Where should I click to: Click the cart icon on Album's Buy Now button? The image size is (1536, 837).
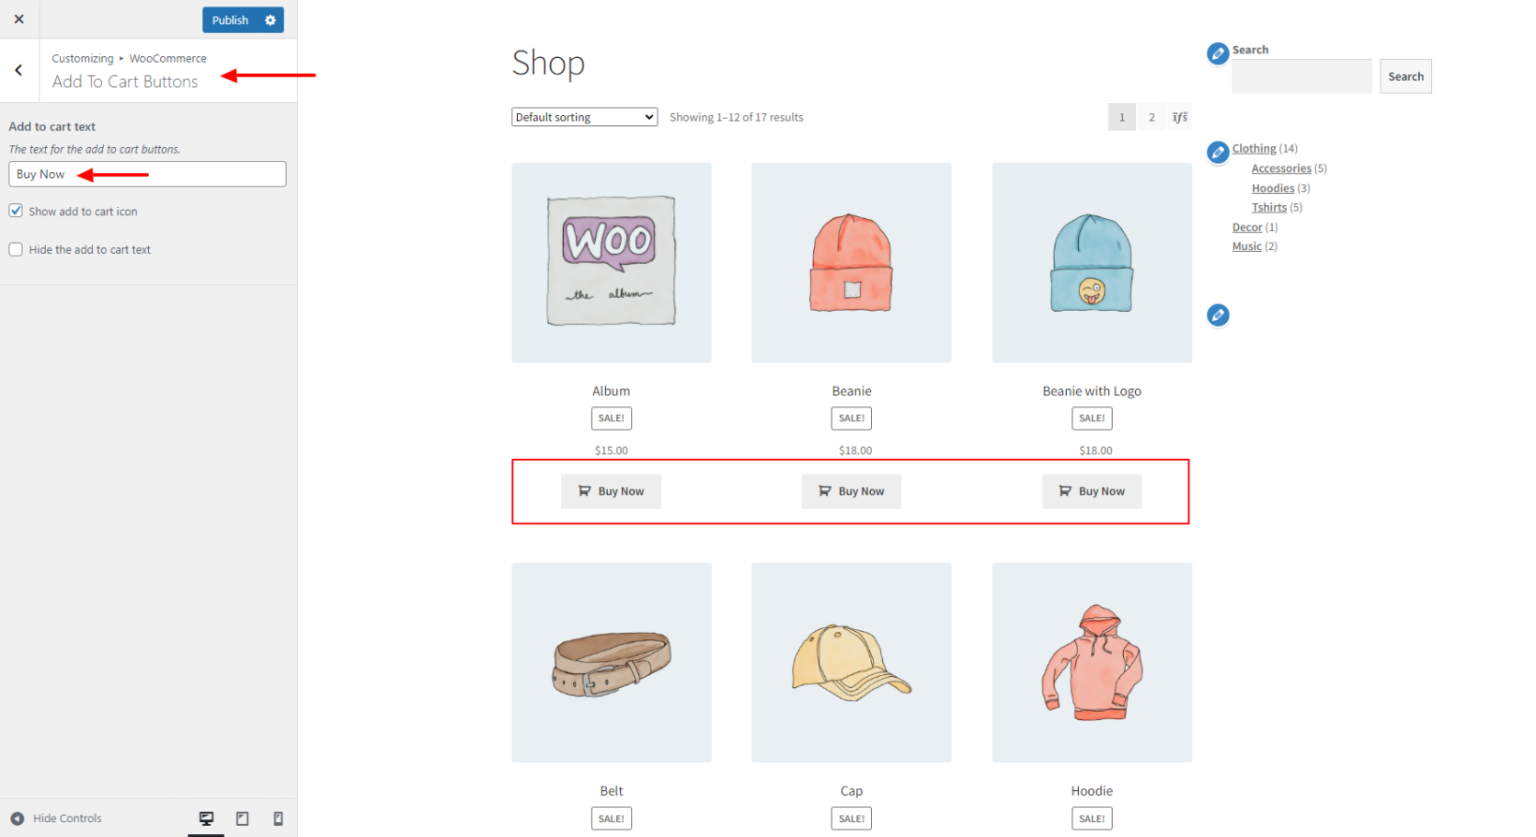584,491
